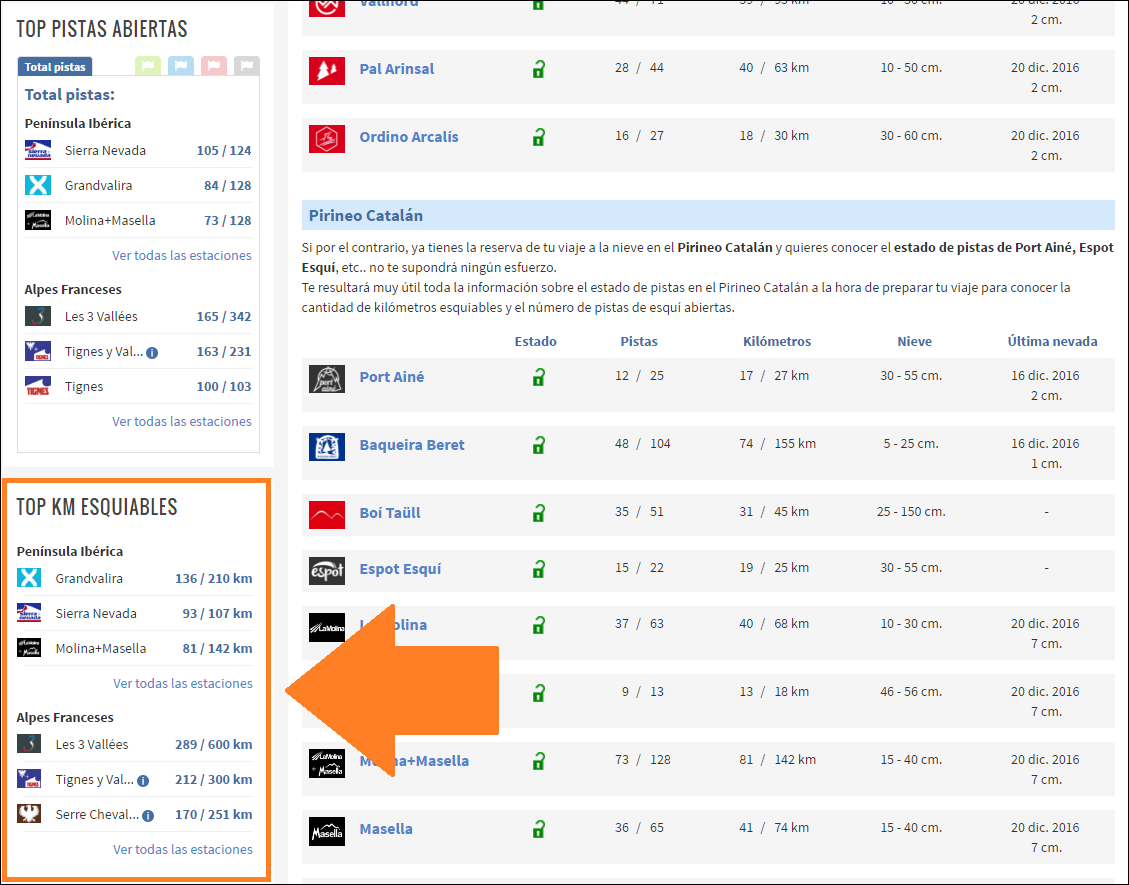Click Baqueira Beret snow depth 5 - 25 cm.

pos(911,444)
